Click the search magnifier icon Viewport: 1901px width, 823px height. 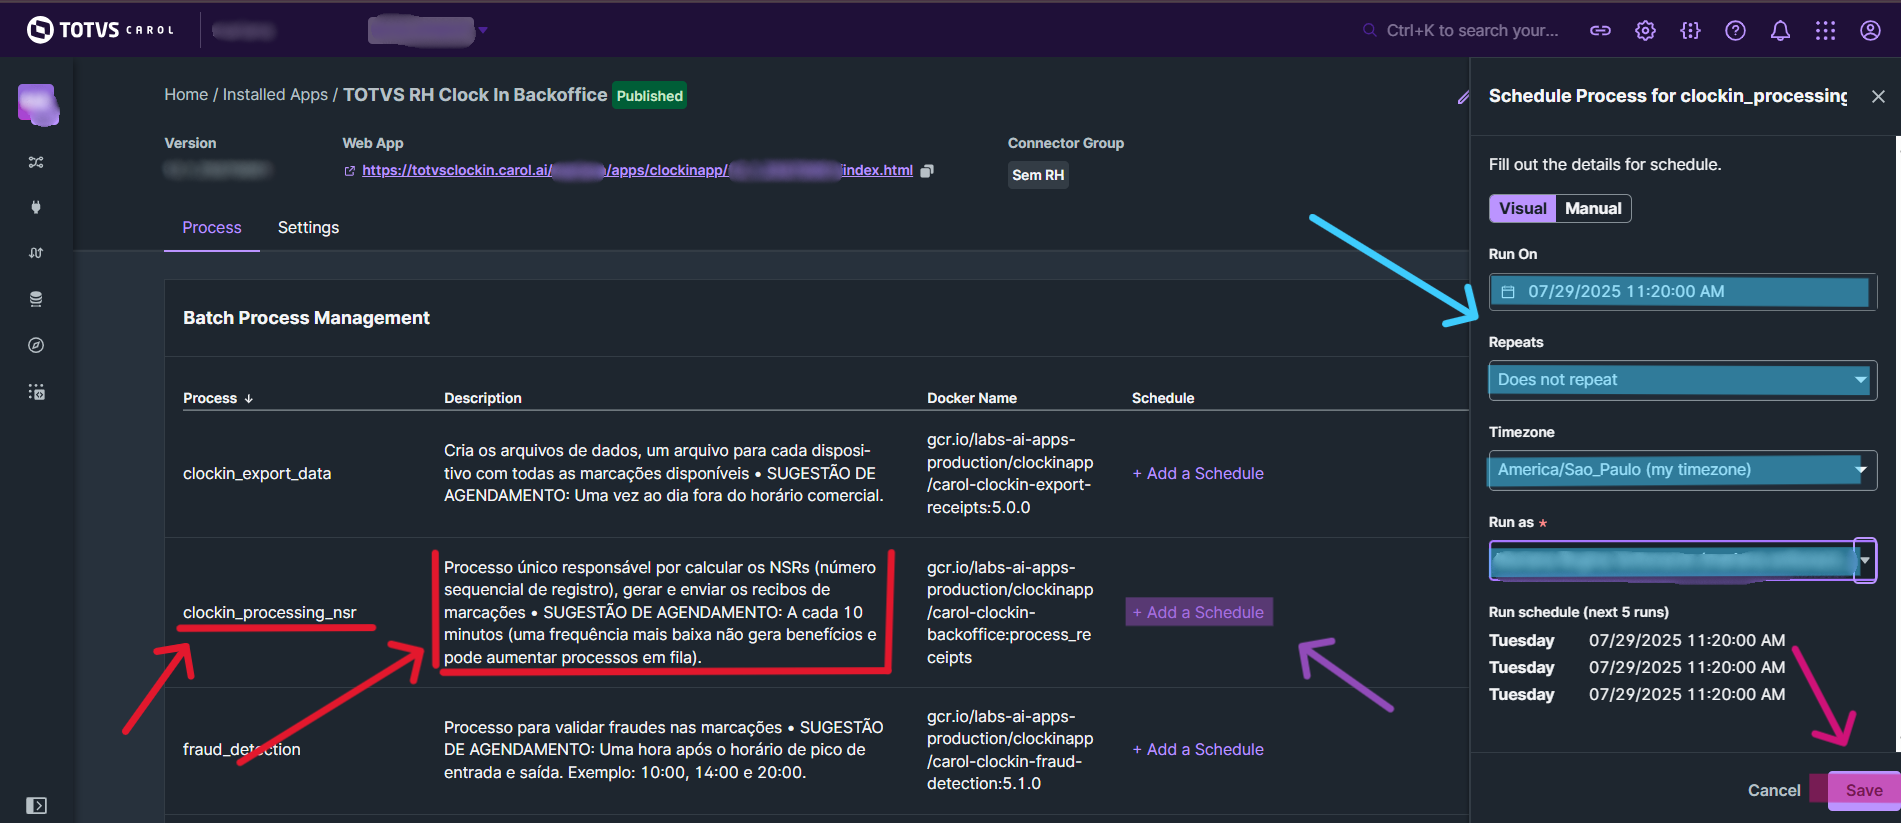pos(1369,31)
